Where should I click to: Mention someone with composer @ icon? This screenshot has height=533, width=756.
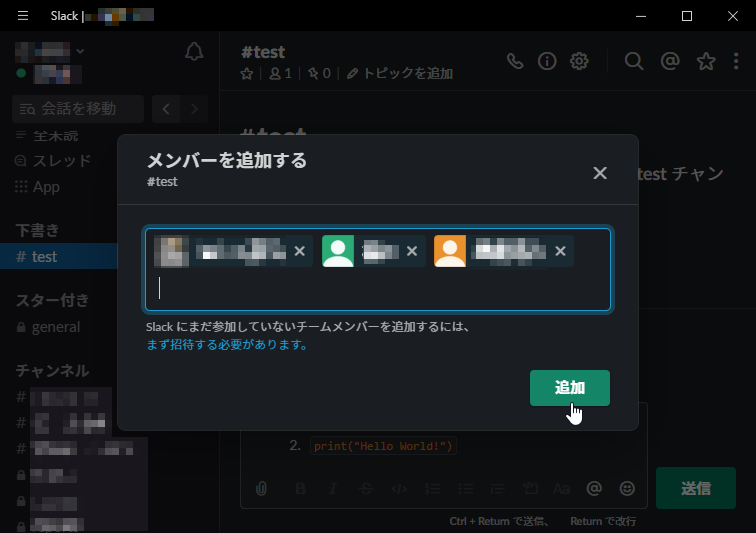[594, 489]
